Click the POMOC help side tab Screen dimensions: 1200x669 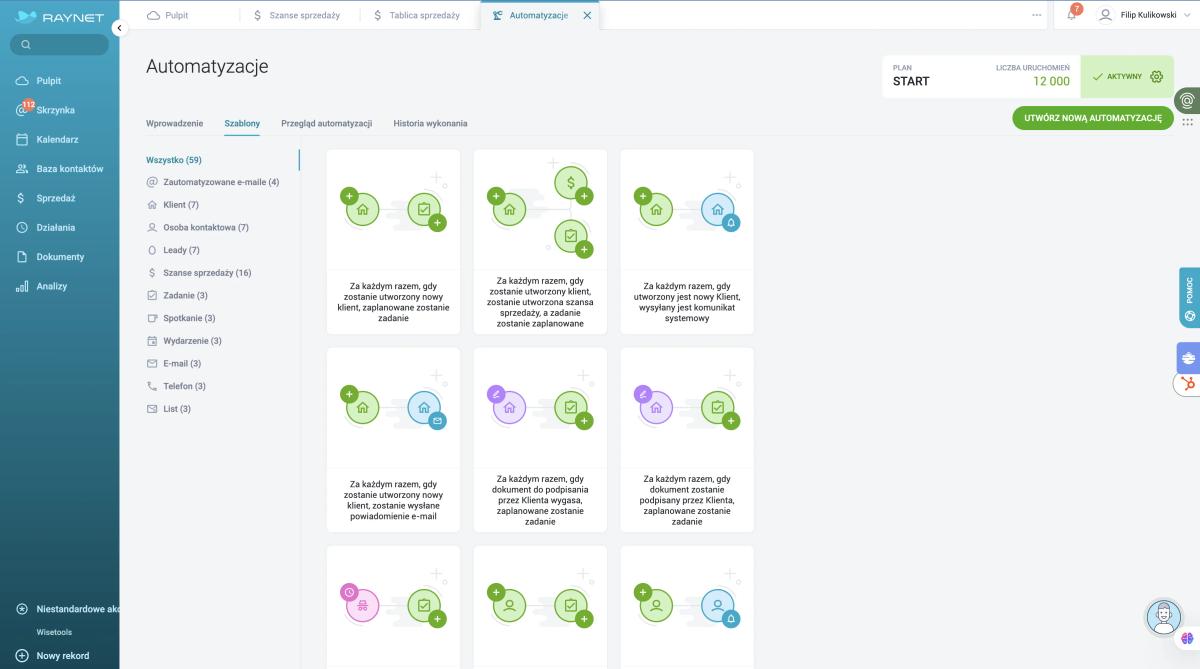point(1189,298)
